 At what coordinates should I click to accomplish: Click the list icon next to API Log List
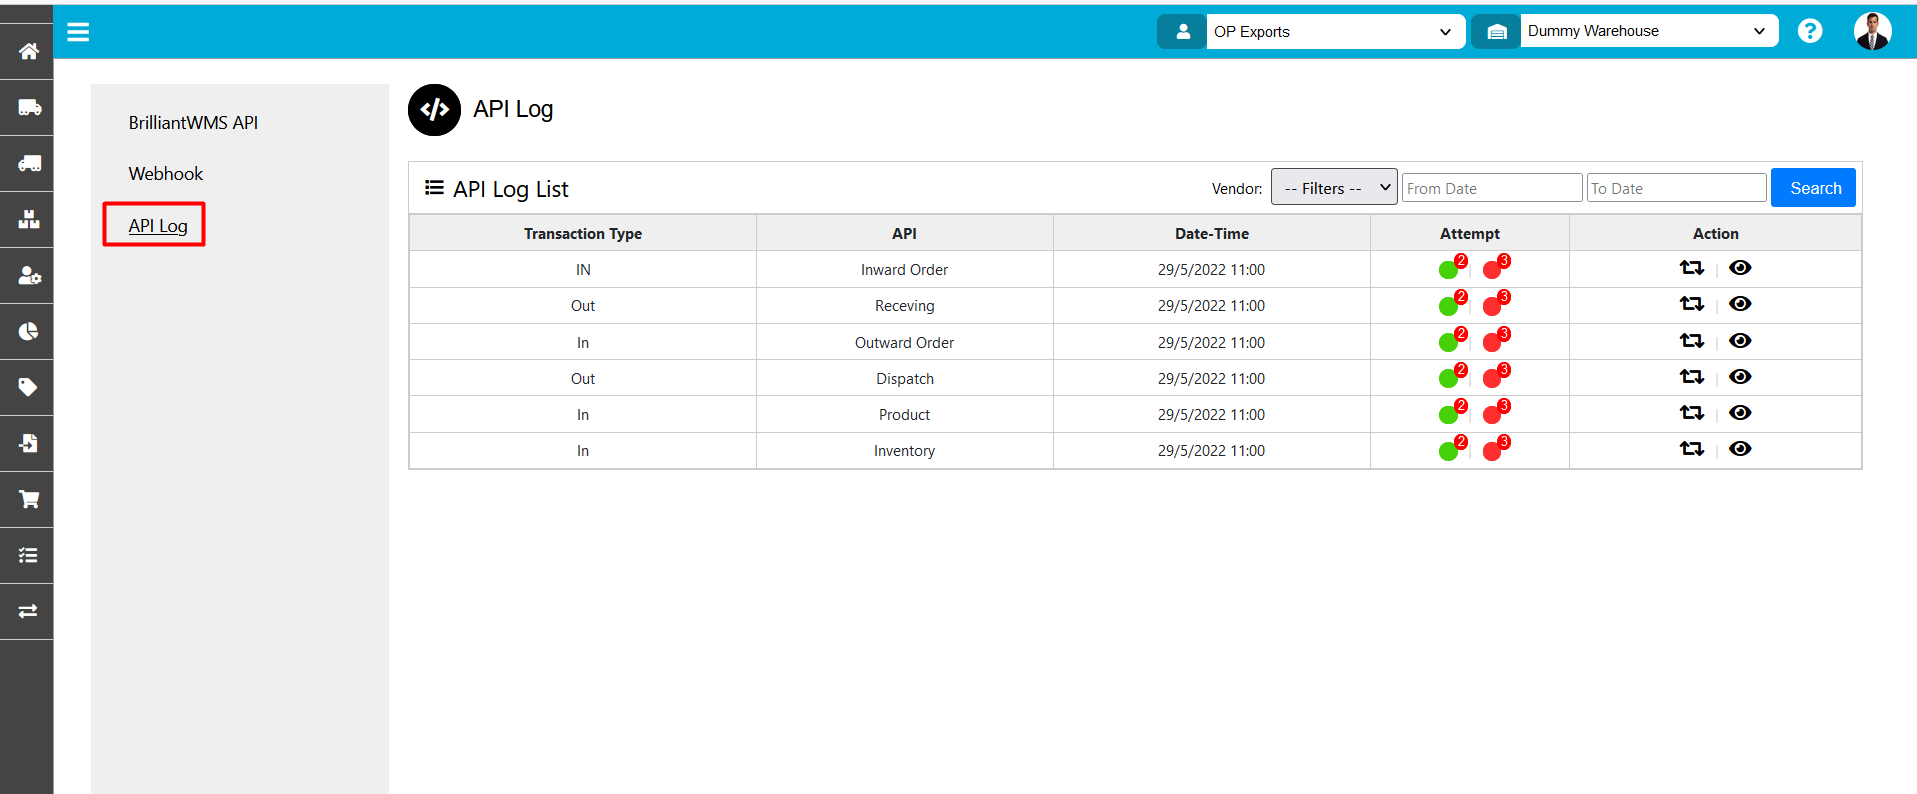[434, 188]
